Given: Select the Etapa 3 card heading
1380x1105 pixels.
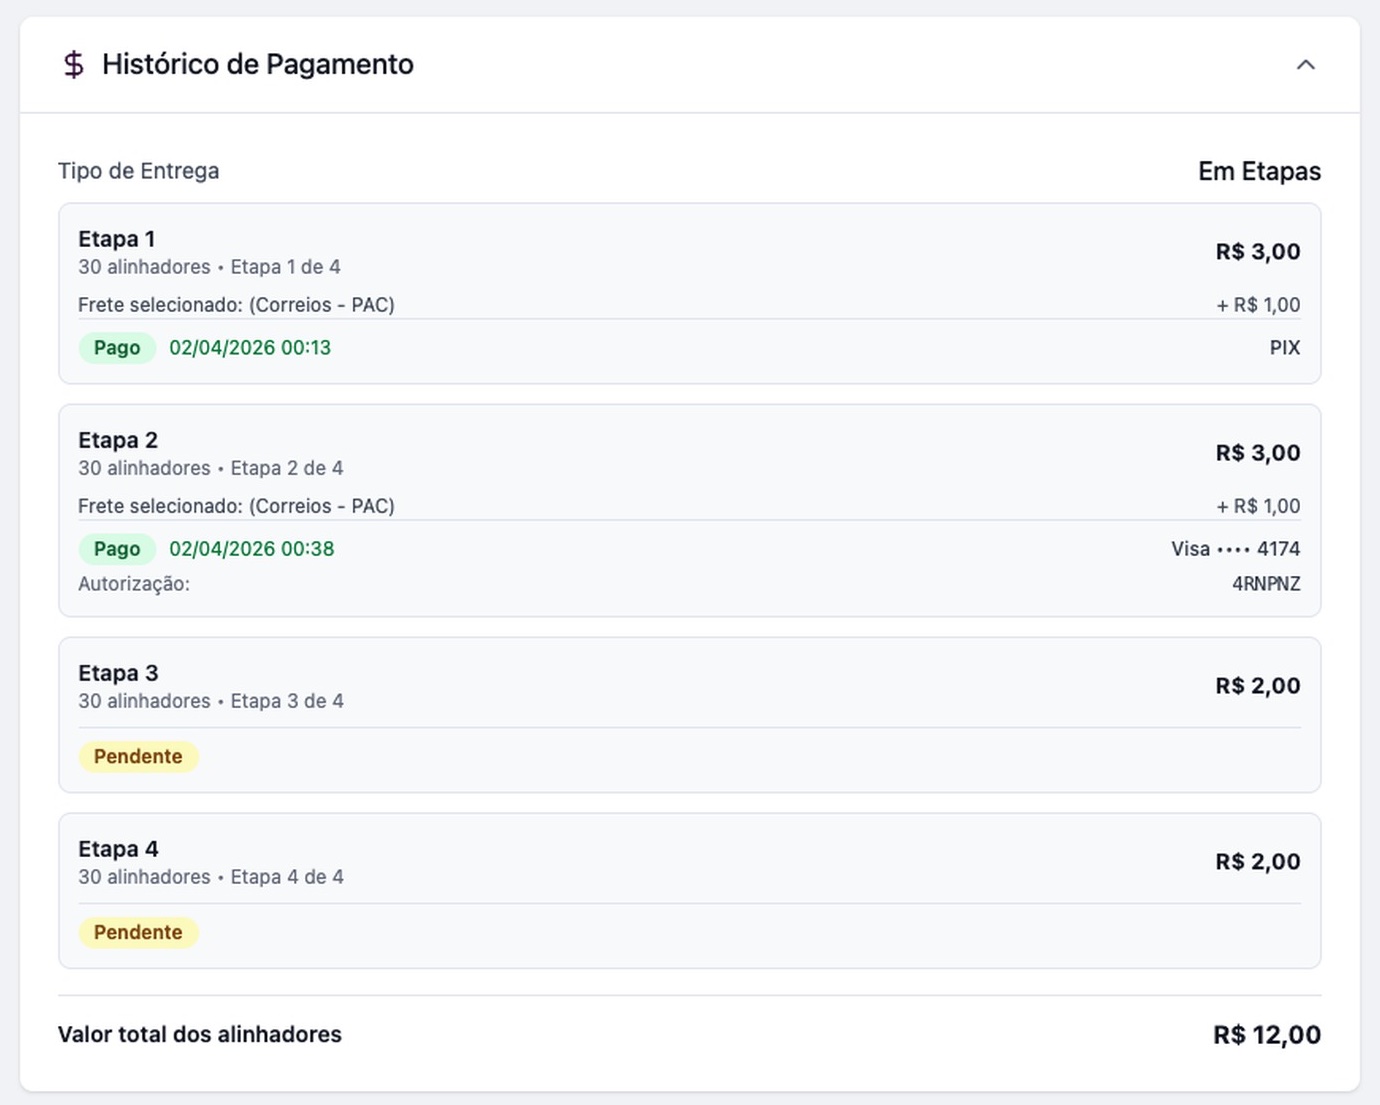Looking at the screenshot, I should tap(118, 673).
